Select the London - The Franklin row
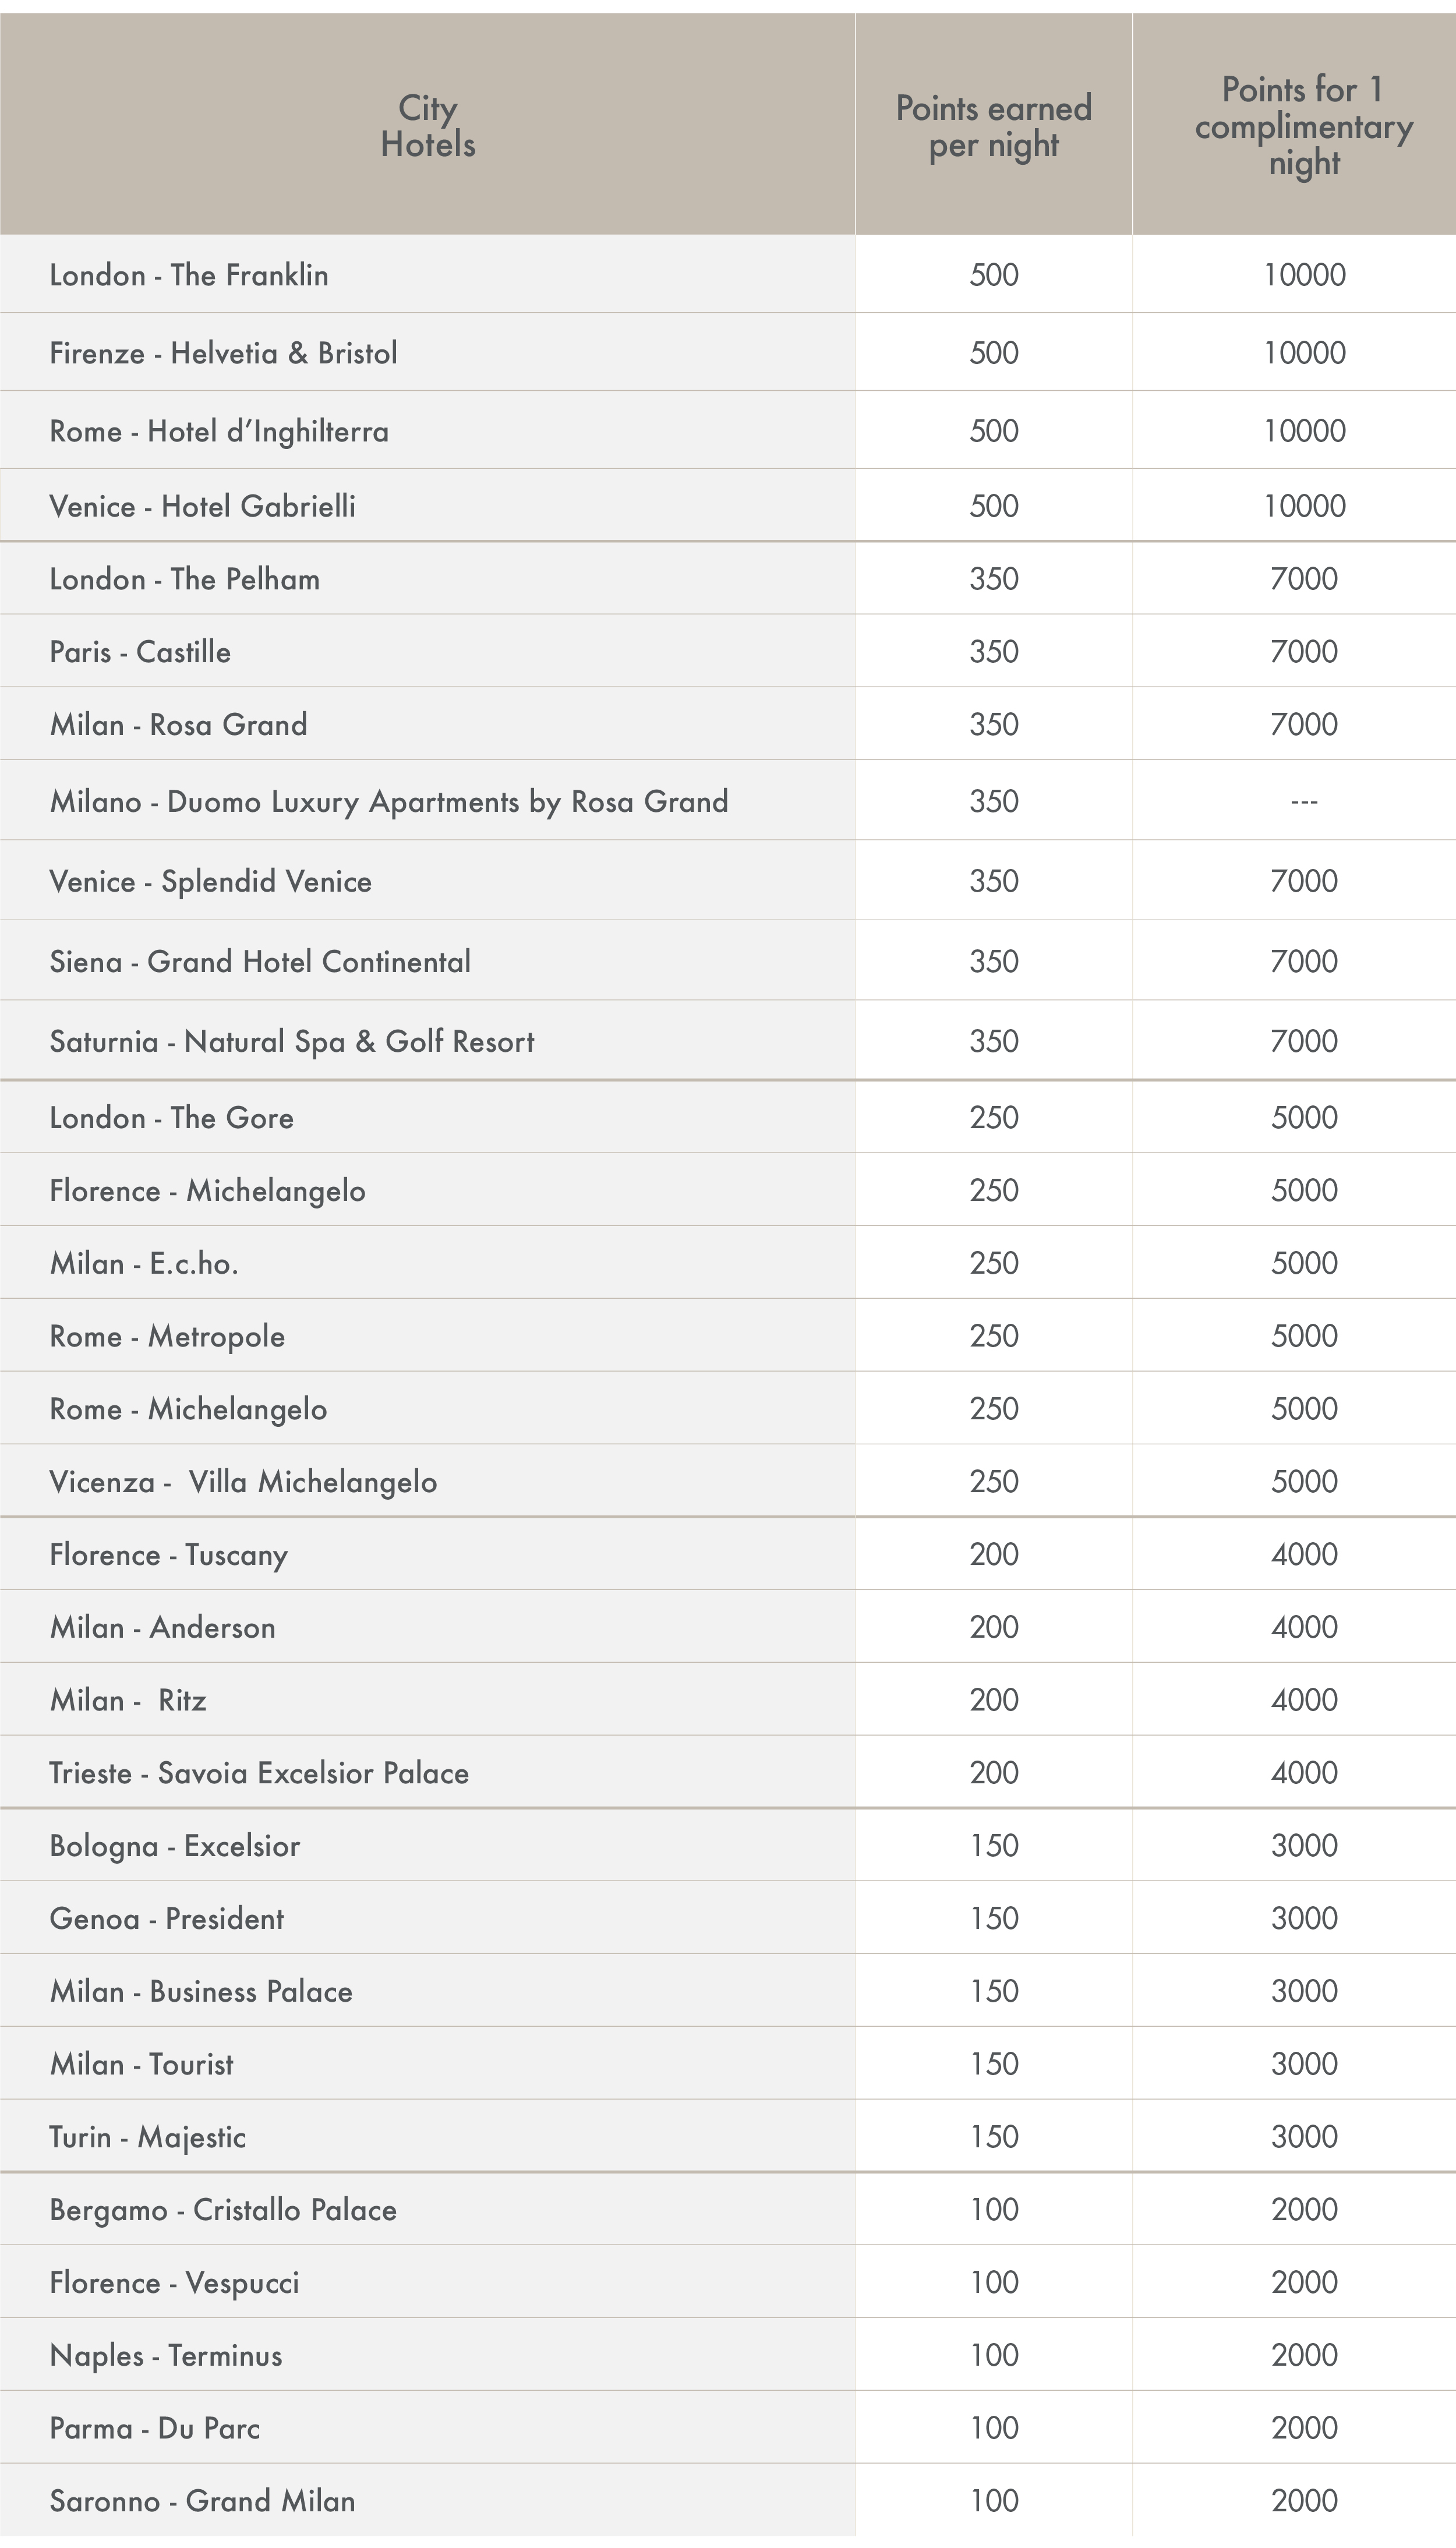The height and width of the screenshot is (2548, 1456). (728, 275)
